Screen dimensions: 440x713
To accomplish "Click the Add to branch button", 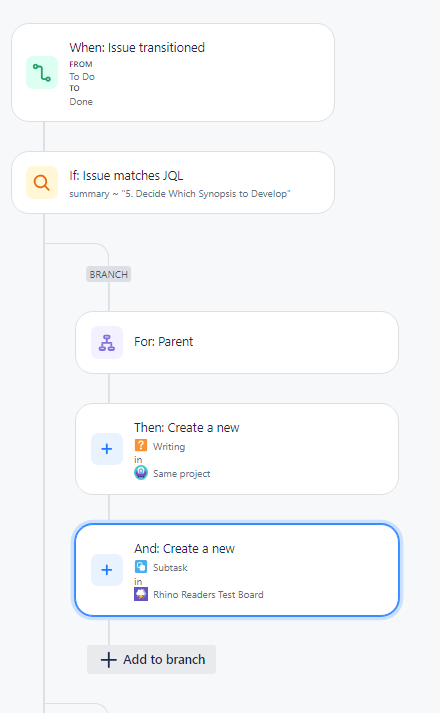I will tap(151, 659).
